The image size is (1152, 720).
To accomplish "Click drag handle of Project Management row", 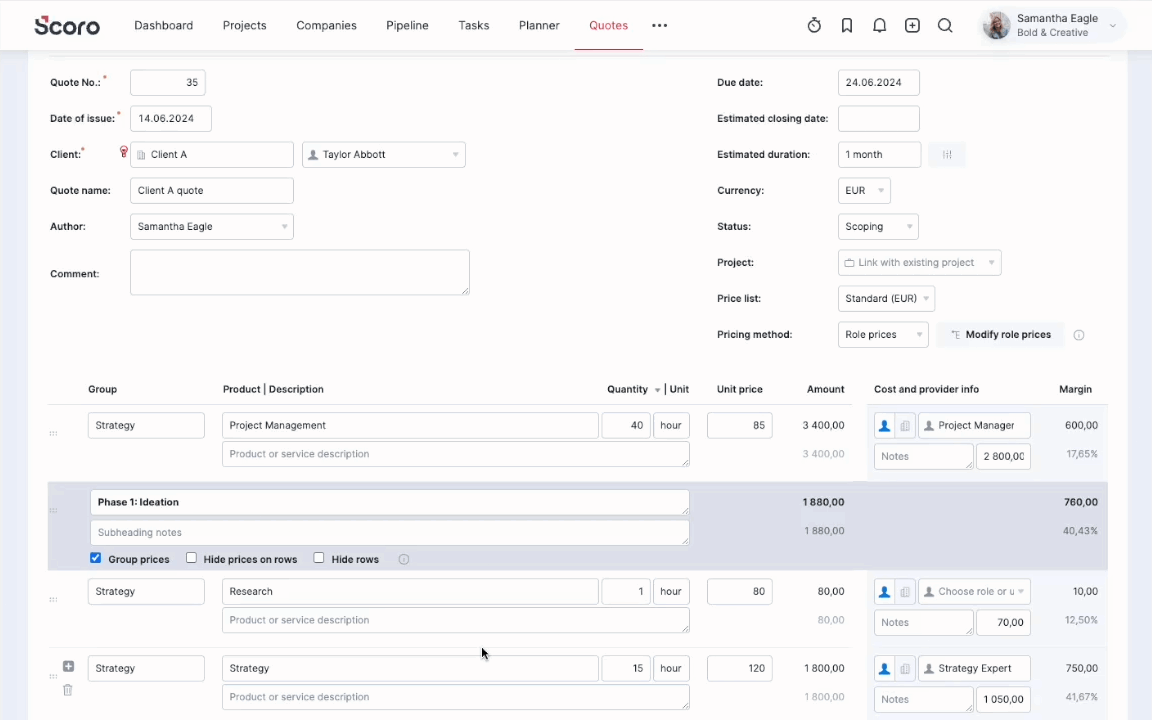I will [54, 433].
